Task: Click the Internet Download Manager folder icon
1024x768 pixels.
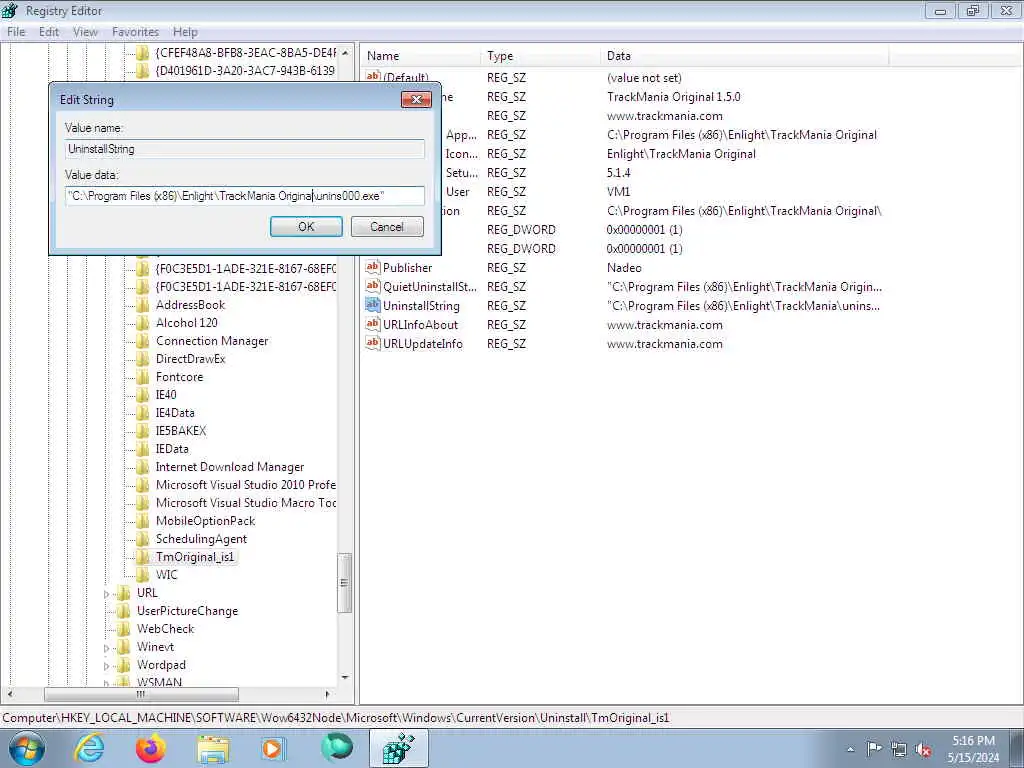Action: click(x=143, y=467)
